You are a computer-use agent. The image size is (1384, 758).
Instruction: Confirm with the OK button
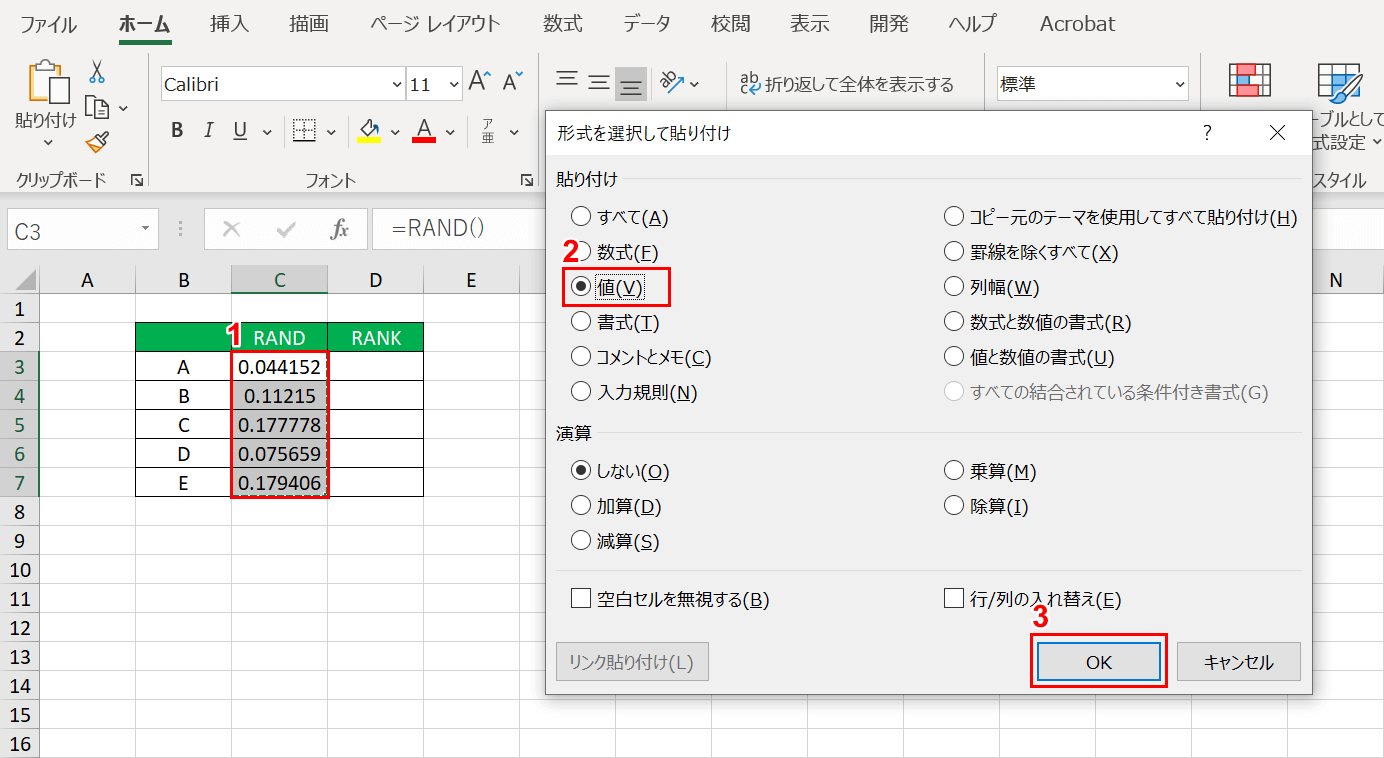coord(1099,662)
